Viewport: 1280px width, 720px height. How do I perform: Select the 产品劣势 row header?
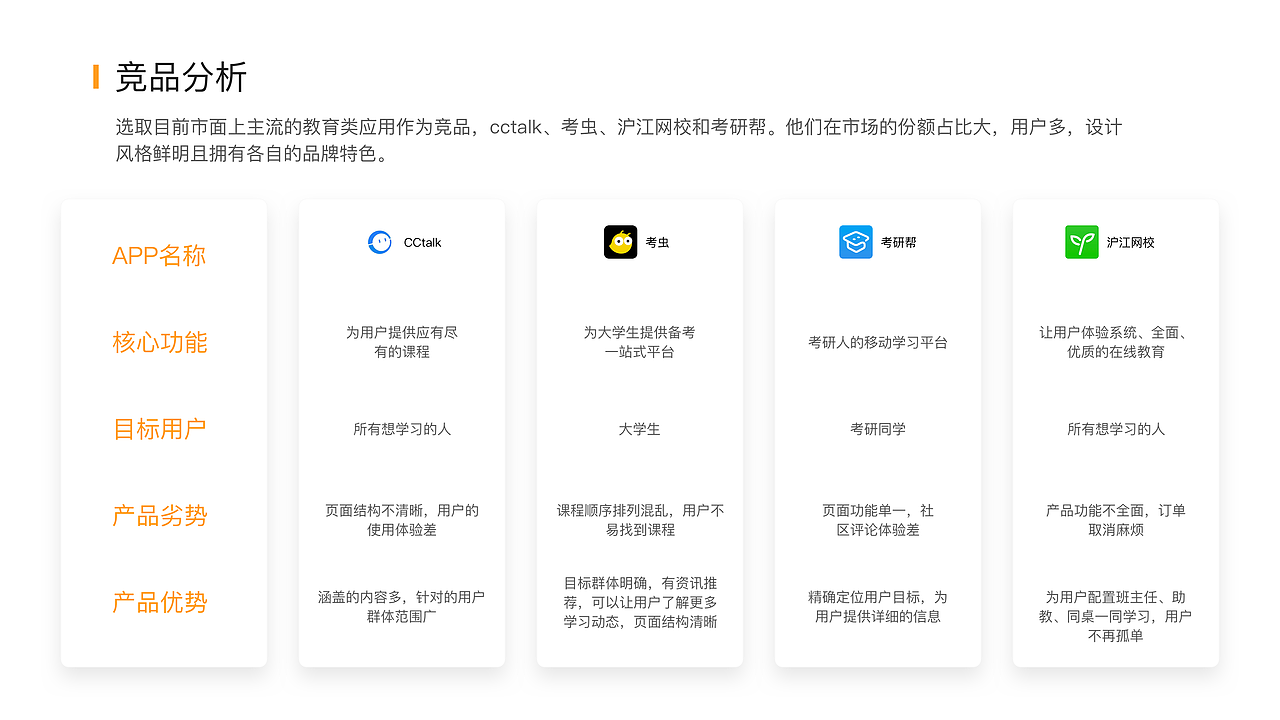click(x=159, y=515)
